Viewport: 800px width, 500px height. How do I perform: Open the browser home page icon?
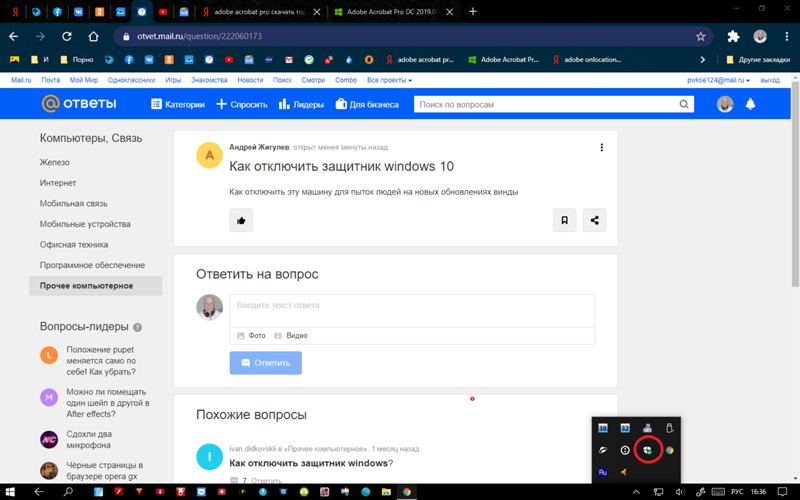click(93, 36)
